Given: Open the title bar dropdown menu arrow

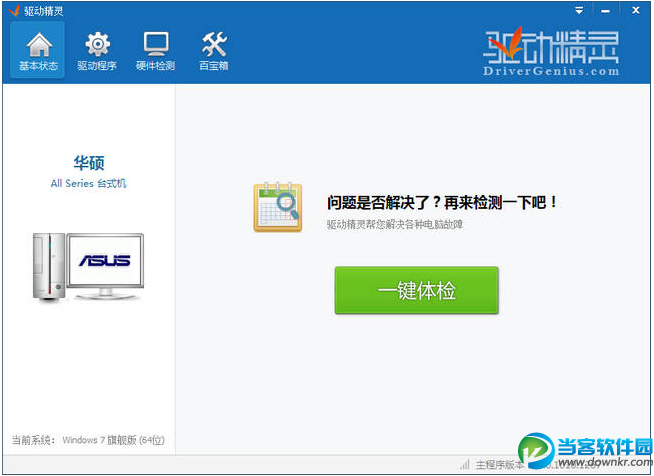Looking at the screenshot, I should [579, 10].
